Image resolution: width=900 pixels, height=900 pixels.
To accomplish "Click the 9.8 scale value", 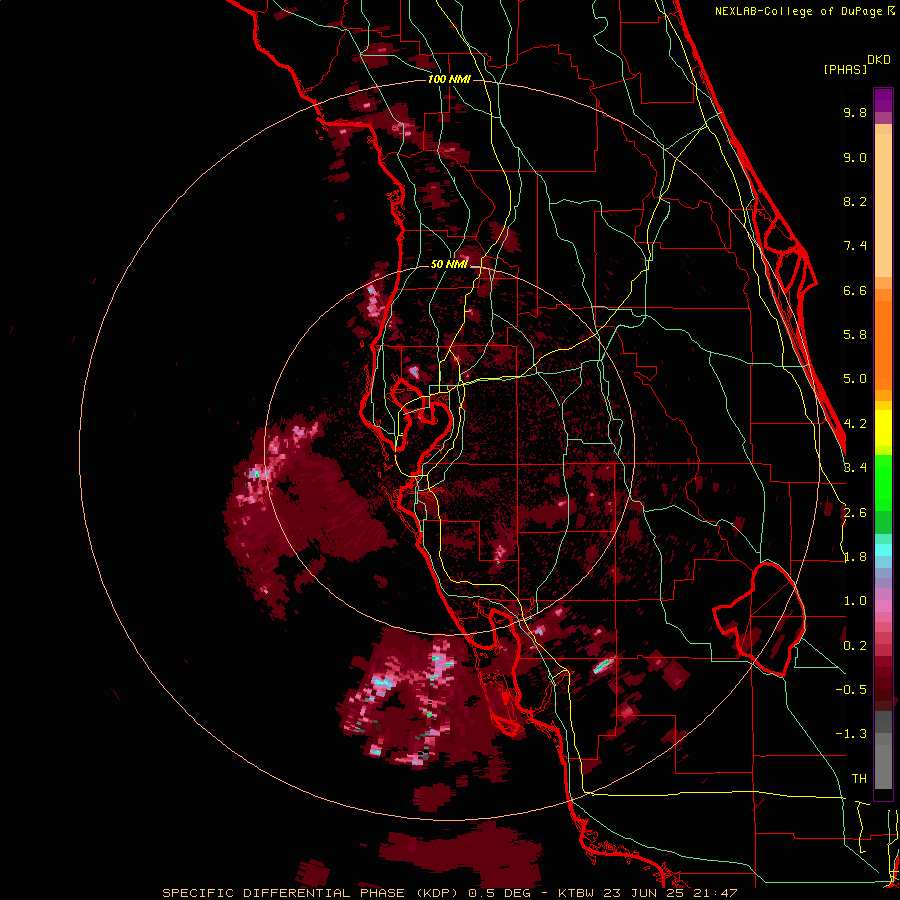I will tap(855, 112).
